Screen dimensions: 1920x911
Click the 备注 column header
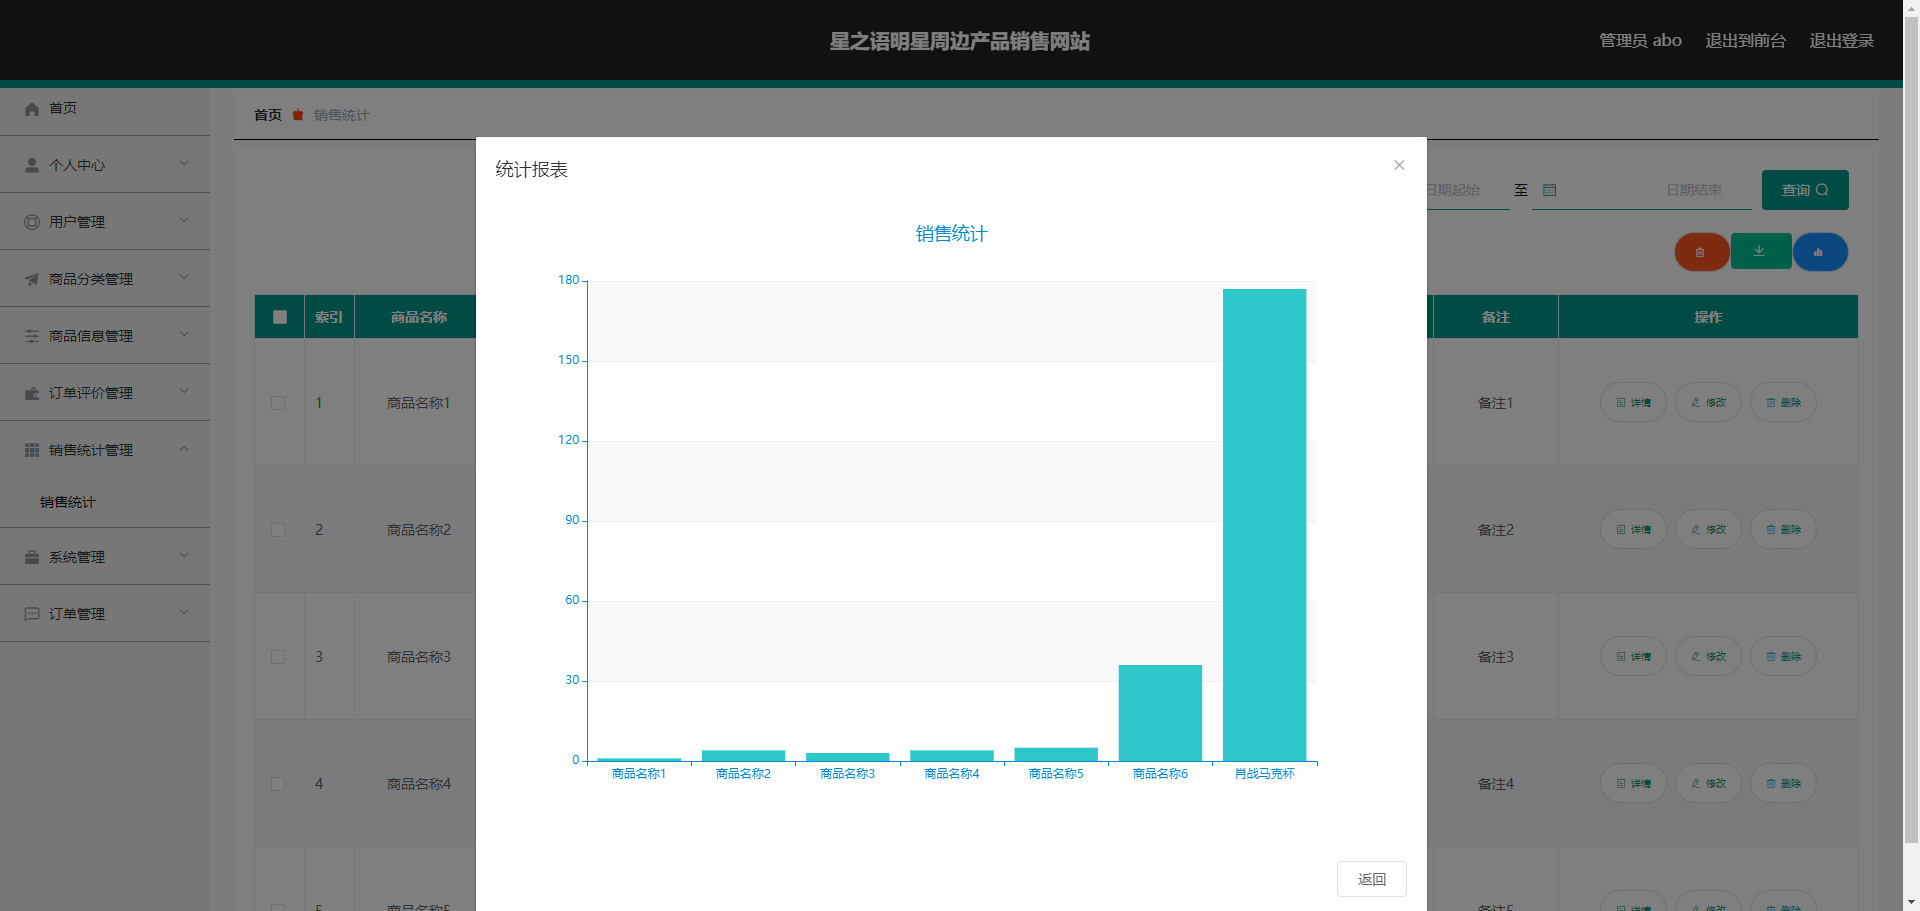coord(1495,317)
